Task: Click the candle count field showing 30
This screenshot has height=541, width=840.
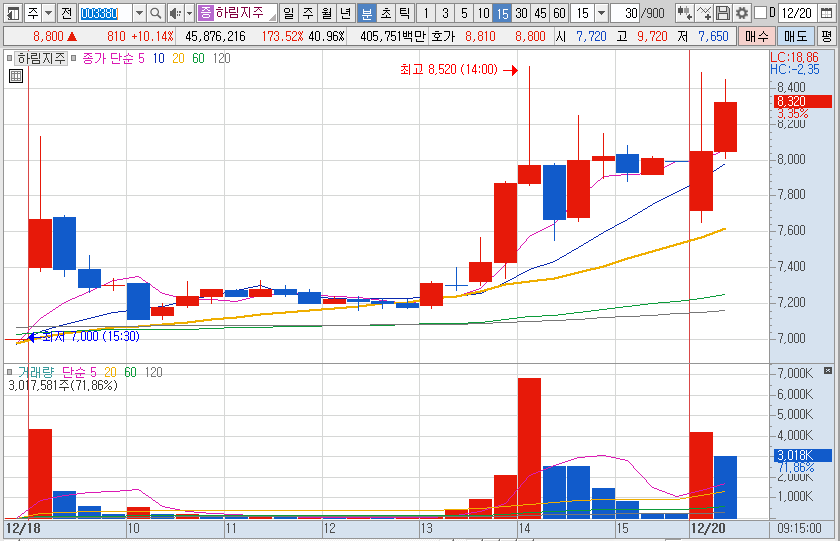Action: [626, 13]
